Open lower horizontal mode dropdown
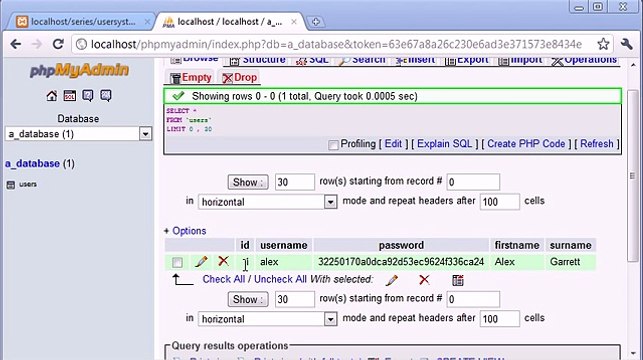This screenshot has height=360, width=643. tap(267, 319)
